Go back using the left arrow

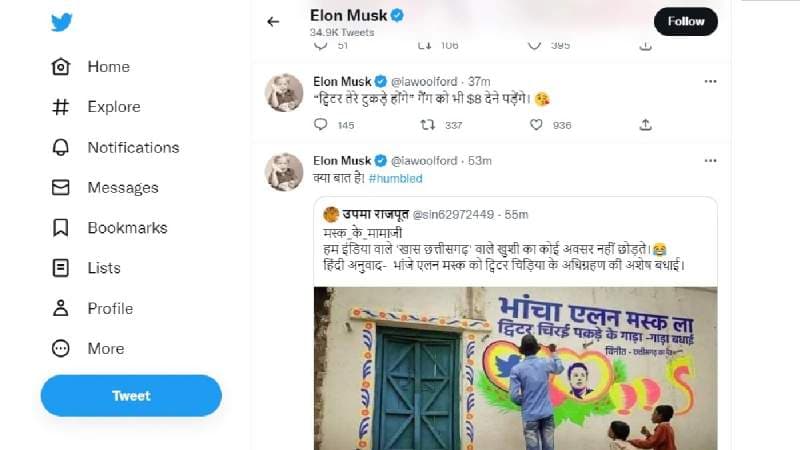pos(273,21)
